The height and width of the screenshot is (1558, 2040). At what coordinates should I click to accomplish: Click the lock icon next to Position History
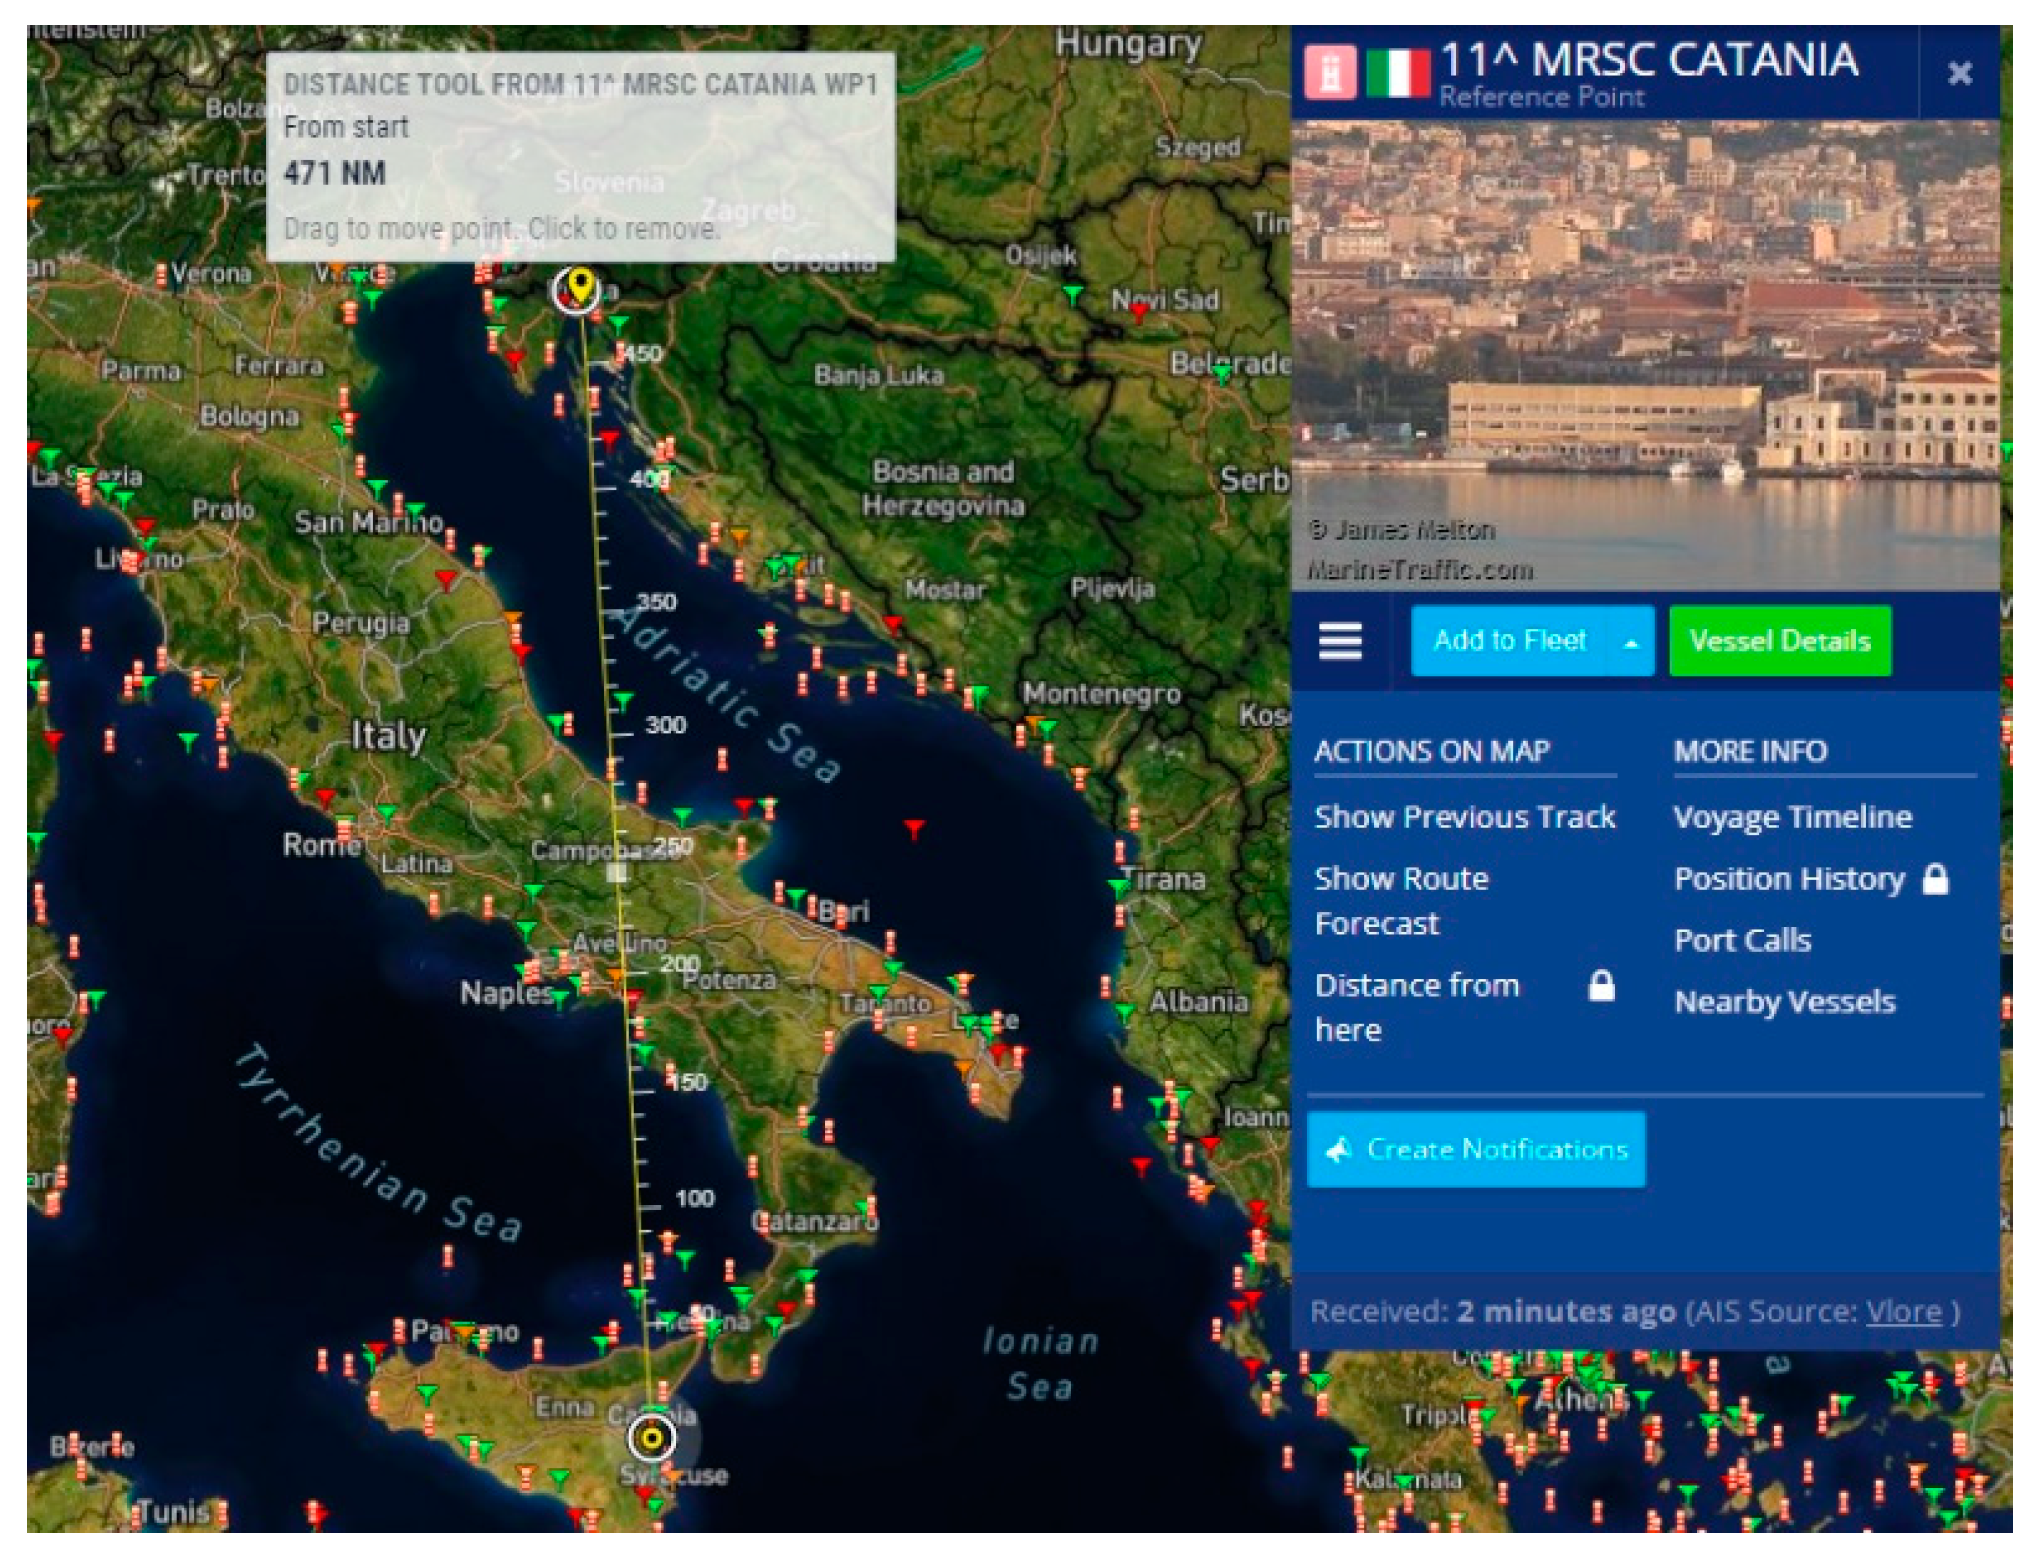[x=1936, y=879]
